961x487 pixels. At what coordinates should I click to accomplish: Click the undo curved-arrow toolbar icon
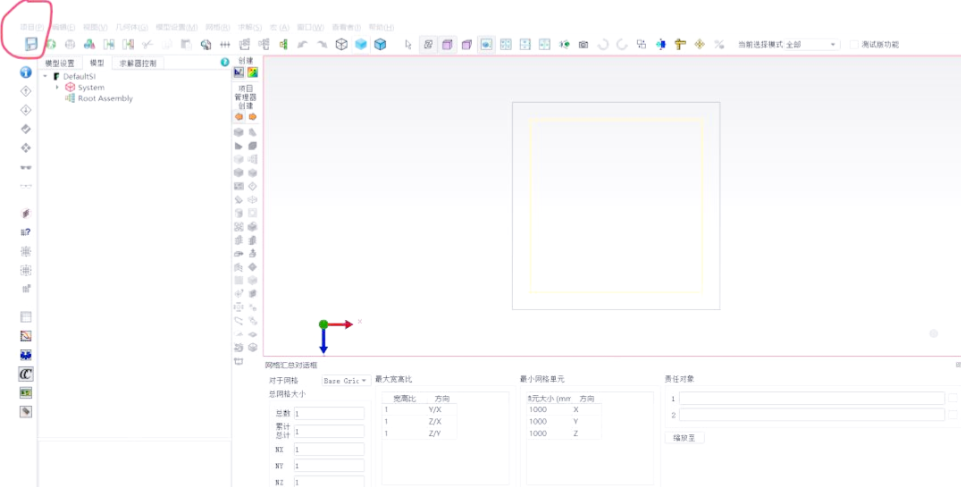tap(302, 44)
